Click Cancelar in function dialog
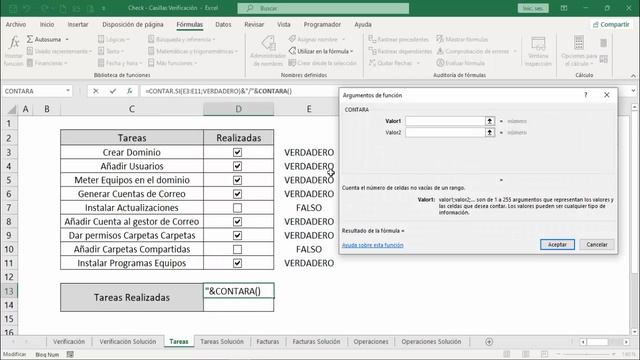Image resolution: width=640 pixels, height=360 pixels. pos(597,244)
